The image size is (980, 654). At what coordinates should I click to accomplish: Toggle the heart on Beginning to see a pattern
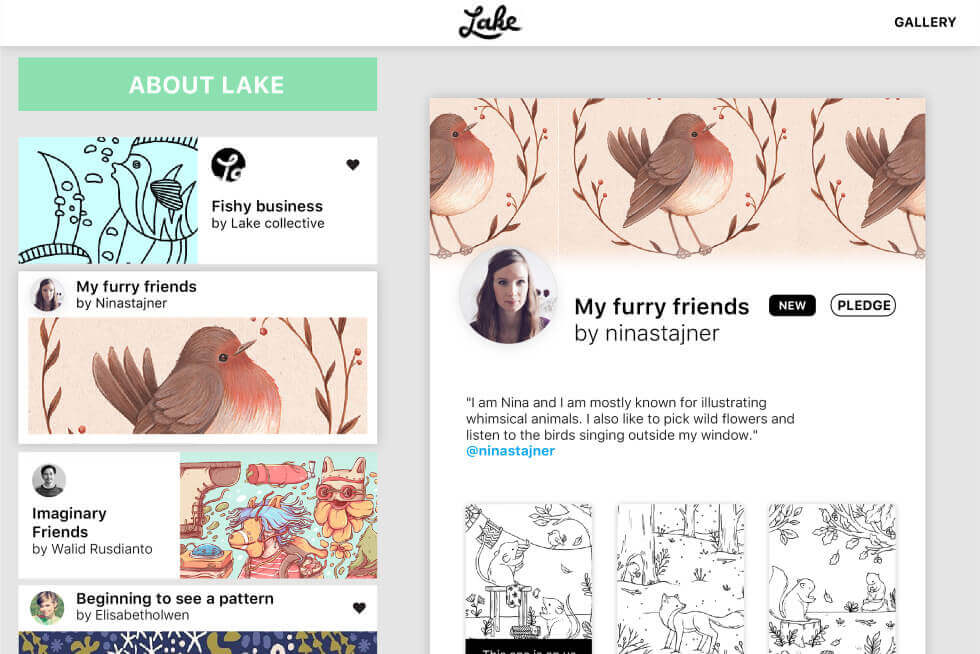pos(359,608)
